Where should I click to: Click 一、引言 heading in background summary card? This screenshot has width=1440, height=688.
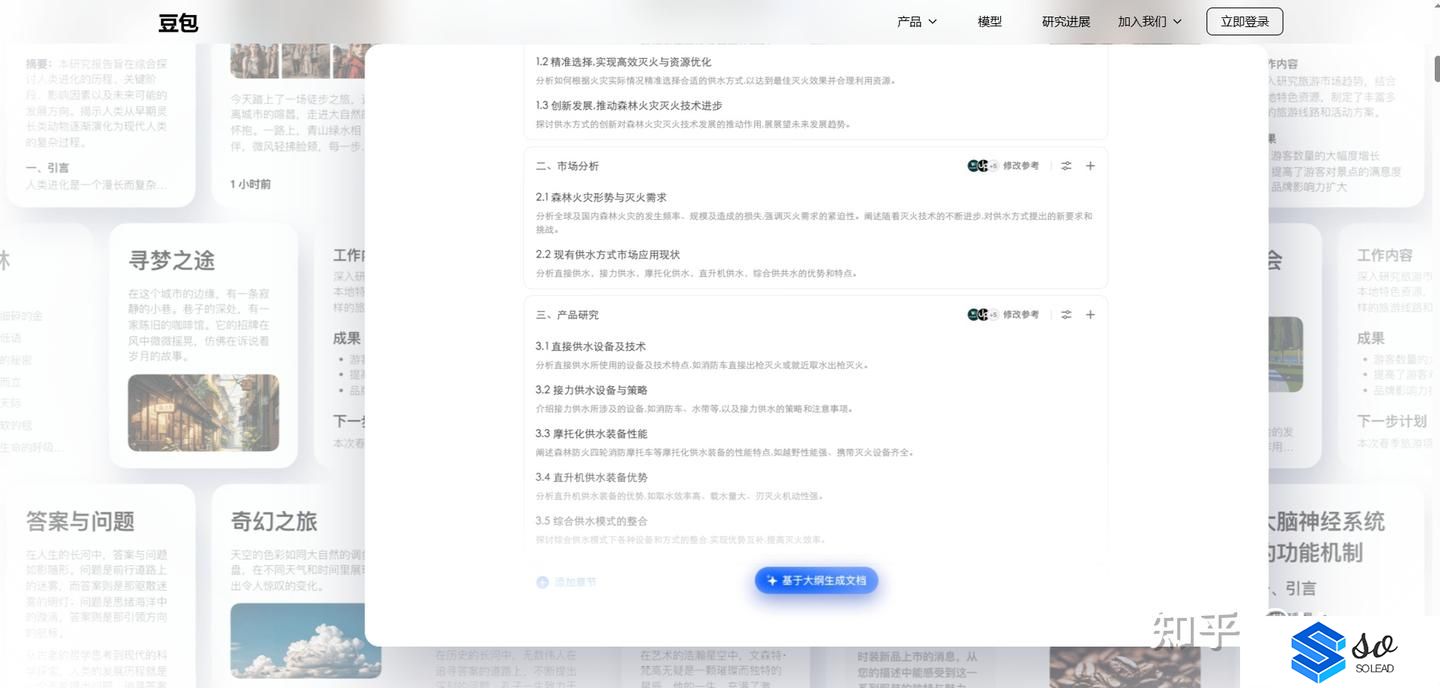pos(48,168)
